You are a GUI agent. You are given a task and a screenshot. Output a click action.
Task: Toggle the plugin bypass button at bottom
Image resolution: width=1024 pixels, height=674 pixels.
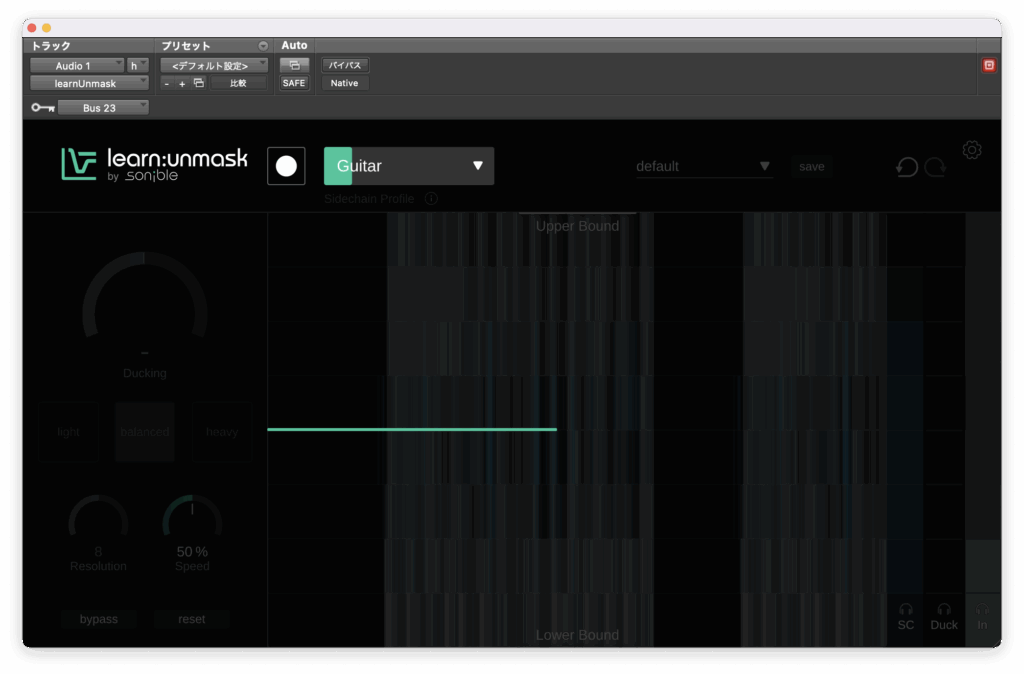pyautogui.click(x=99, y=618)
